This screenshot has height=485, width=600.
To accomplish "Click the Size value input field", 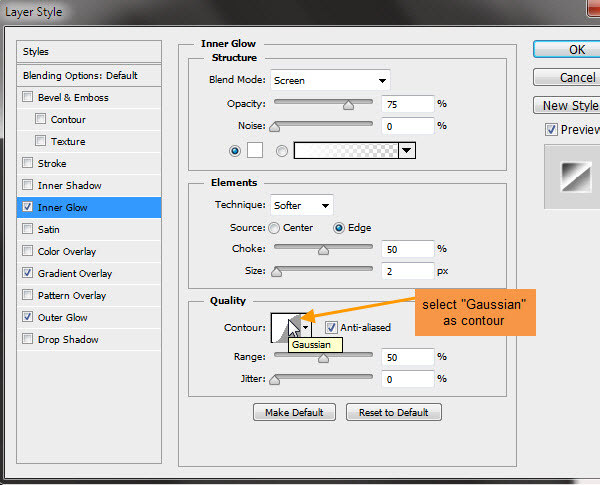I will [408, 270].
